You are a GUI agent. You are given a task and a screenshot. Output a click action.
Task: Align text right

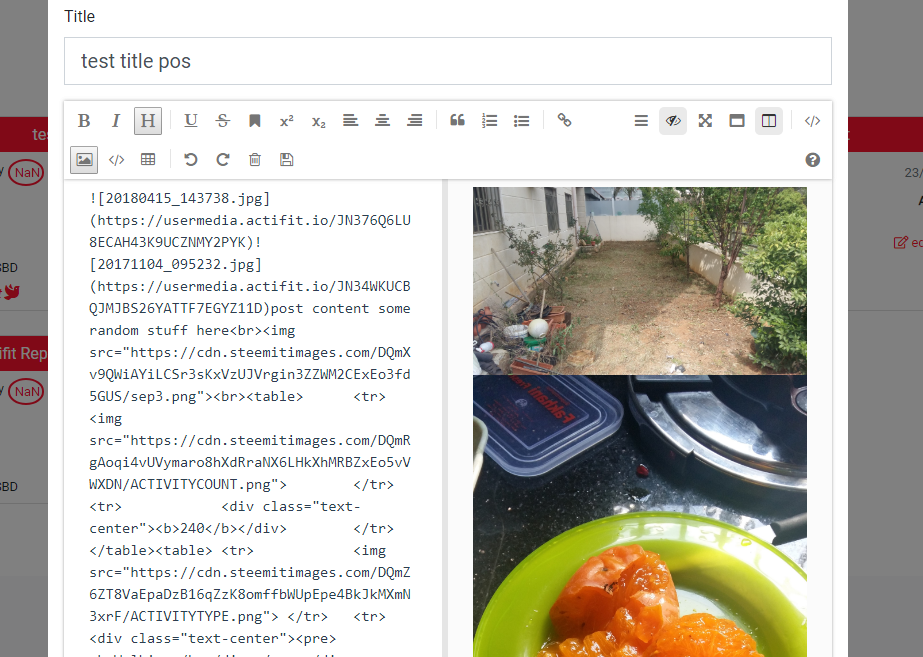(x=414, y=121)
